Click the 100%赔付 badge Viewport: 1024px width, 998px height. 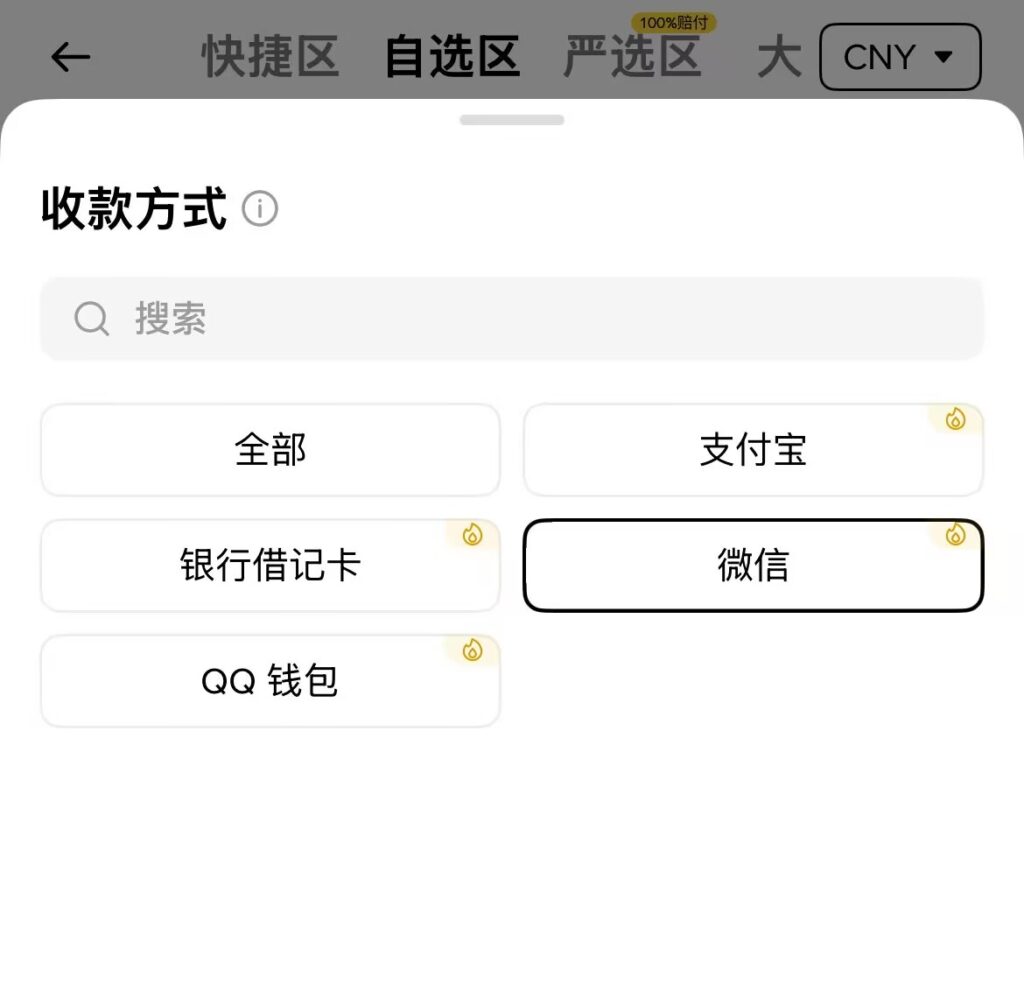[674, 22]
